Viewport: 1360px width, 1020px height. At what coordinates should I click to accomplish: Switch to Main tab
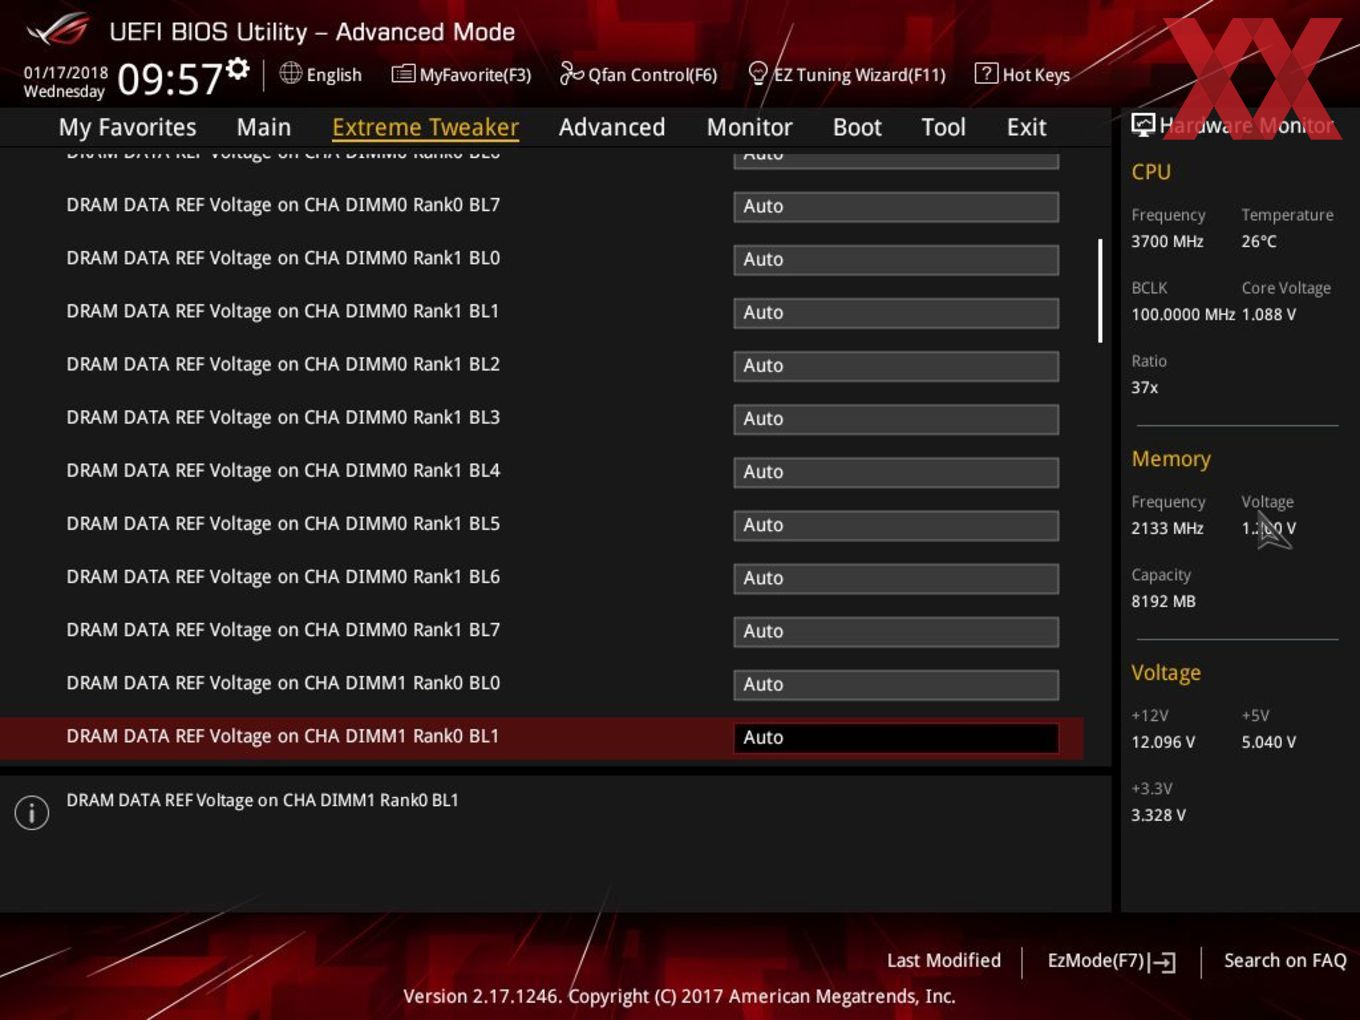[264, 127]
